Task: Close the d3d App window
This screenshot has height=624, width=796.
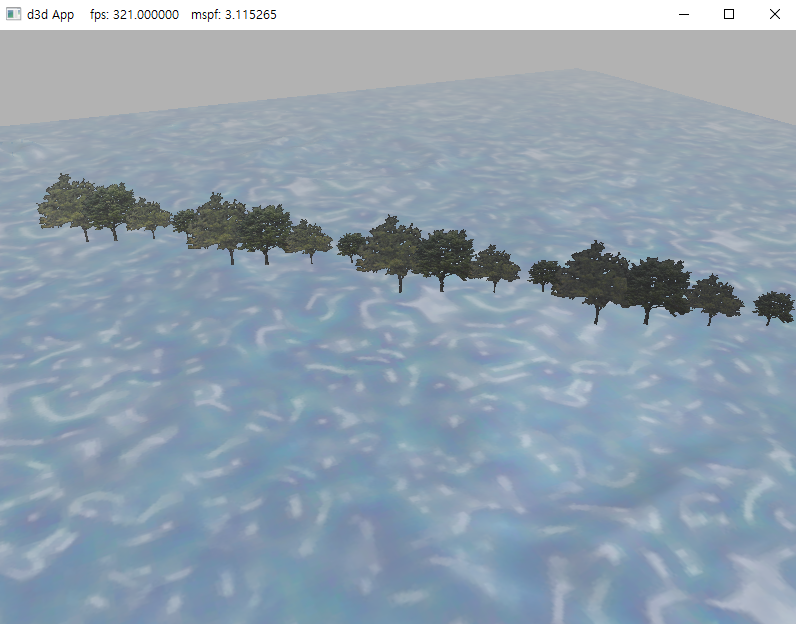Action: (774, 14)
